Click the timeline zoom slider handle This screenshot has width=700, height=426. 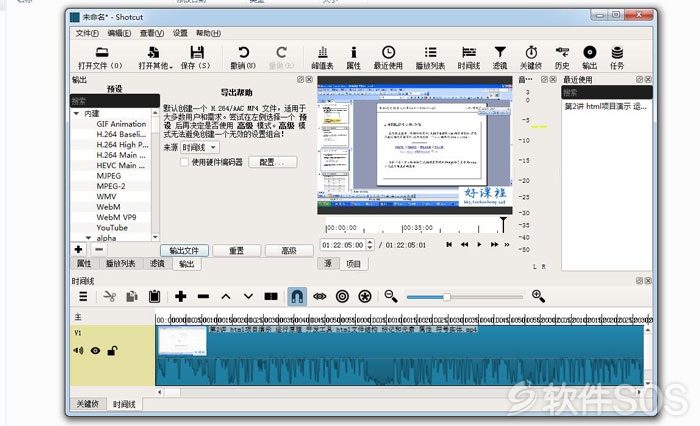(446, 297)
